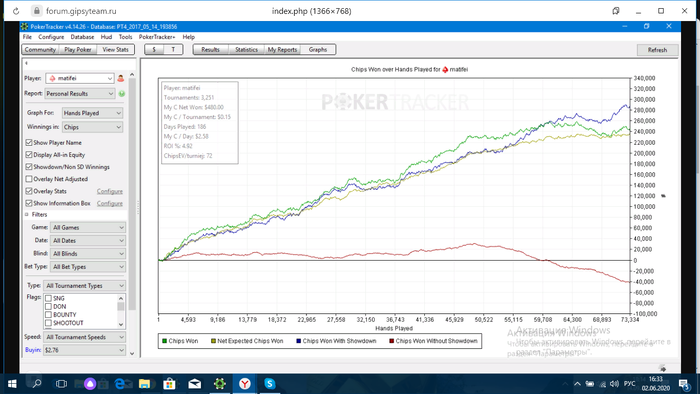Screen dimensions: 700x394
Task: Open Skype from the taskbar
Action: point(270,384)
